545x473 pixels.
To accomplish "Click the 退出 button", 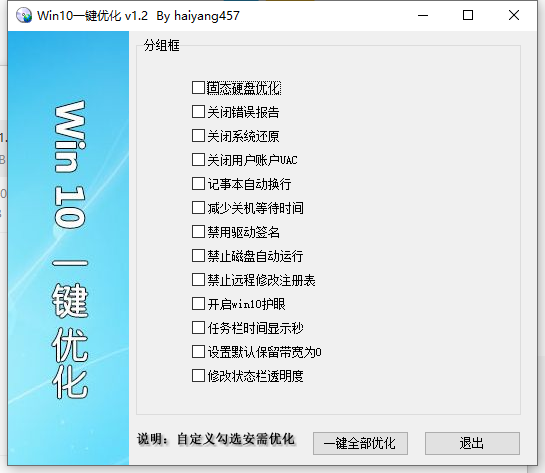I will tap(472, 443).
